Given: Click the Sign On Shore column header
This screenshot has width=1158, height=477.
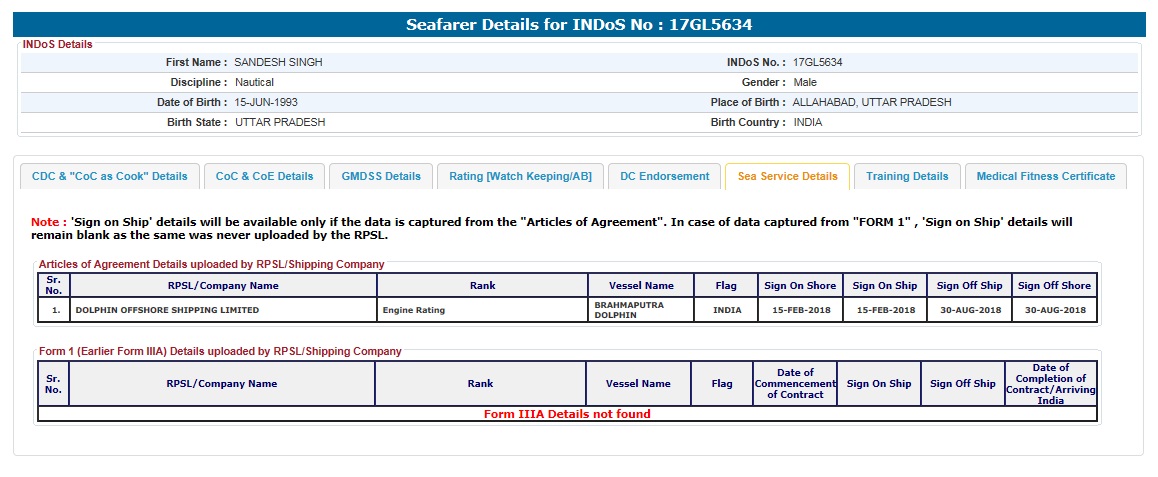Looking at the screenshot, I should pyautogui.click(x=800, y=286).
